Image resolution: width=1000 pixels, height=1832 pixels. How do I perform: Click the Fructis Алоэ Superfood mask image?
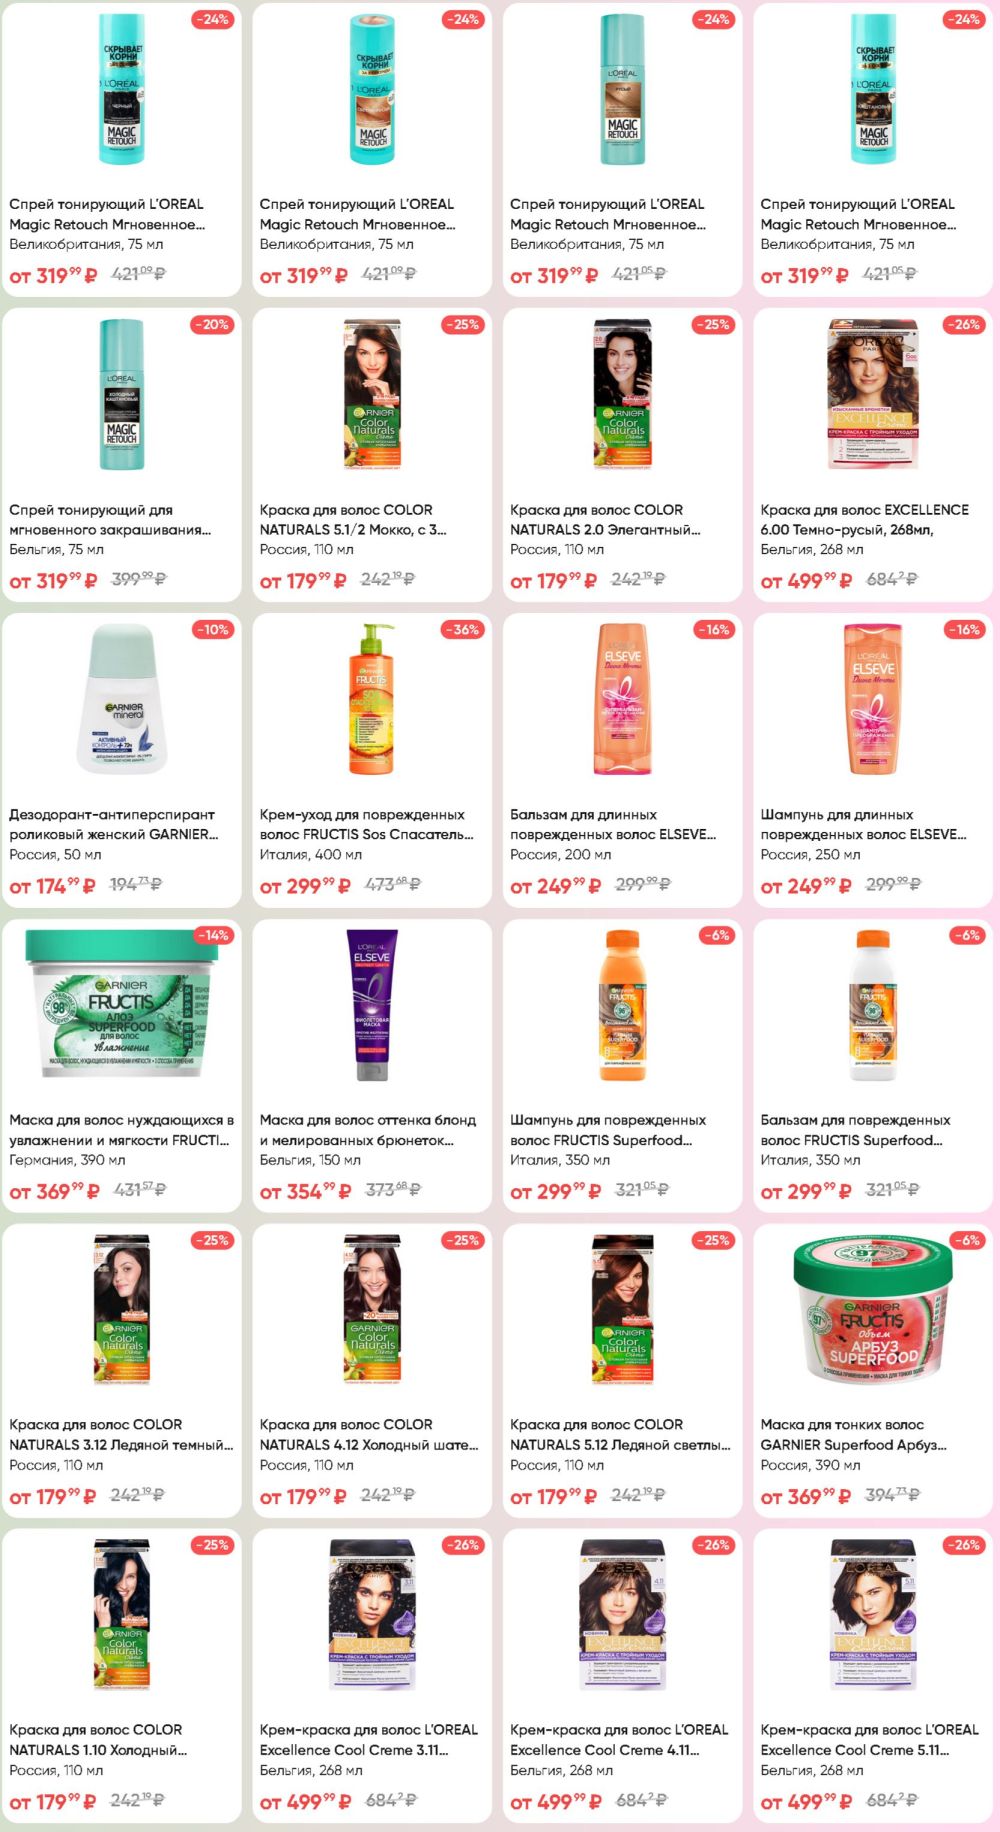pyautogui.click(x=122, y=1004)
